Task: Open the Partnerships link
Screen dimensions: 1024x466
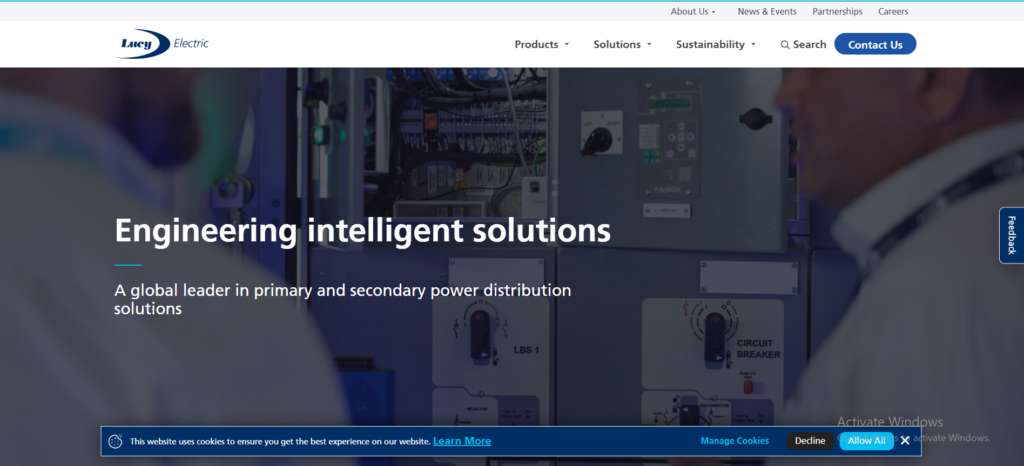Action: [x=837, y=12]
